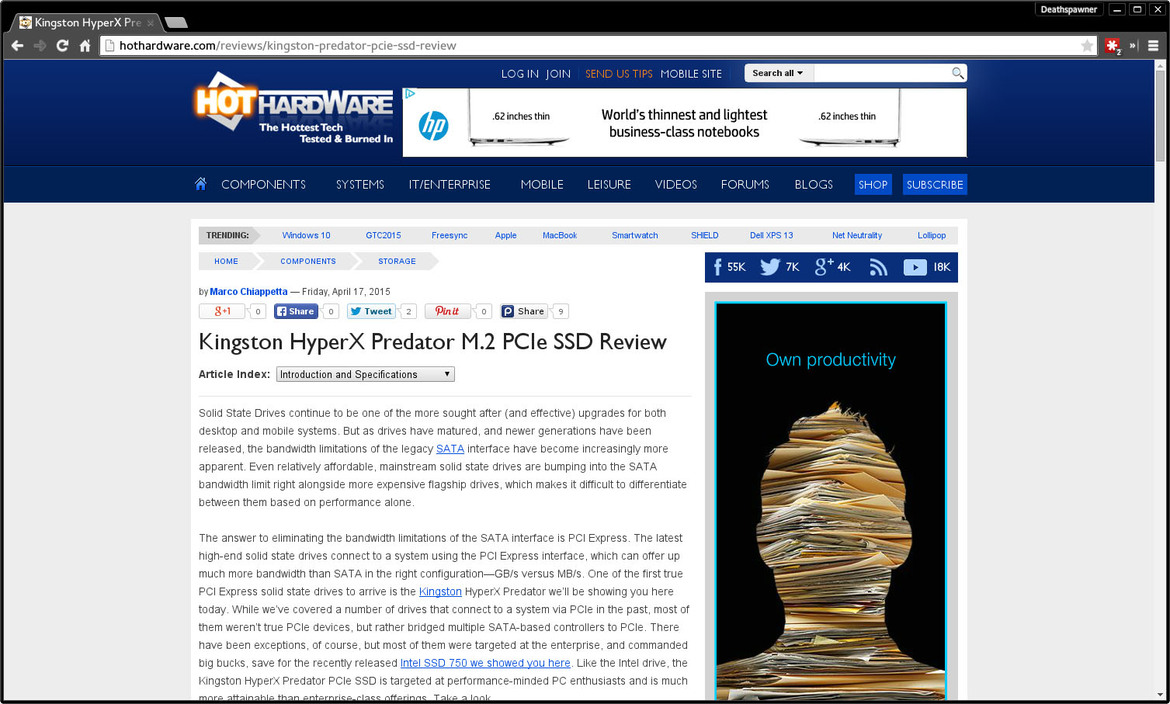Viewport: 1170px width, 704px height.
Task: Click the JOIN link
Action: [558, 74]
